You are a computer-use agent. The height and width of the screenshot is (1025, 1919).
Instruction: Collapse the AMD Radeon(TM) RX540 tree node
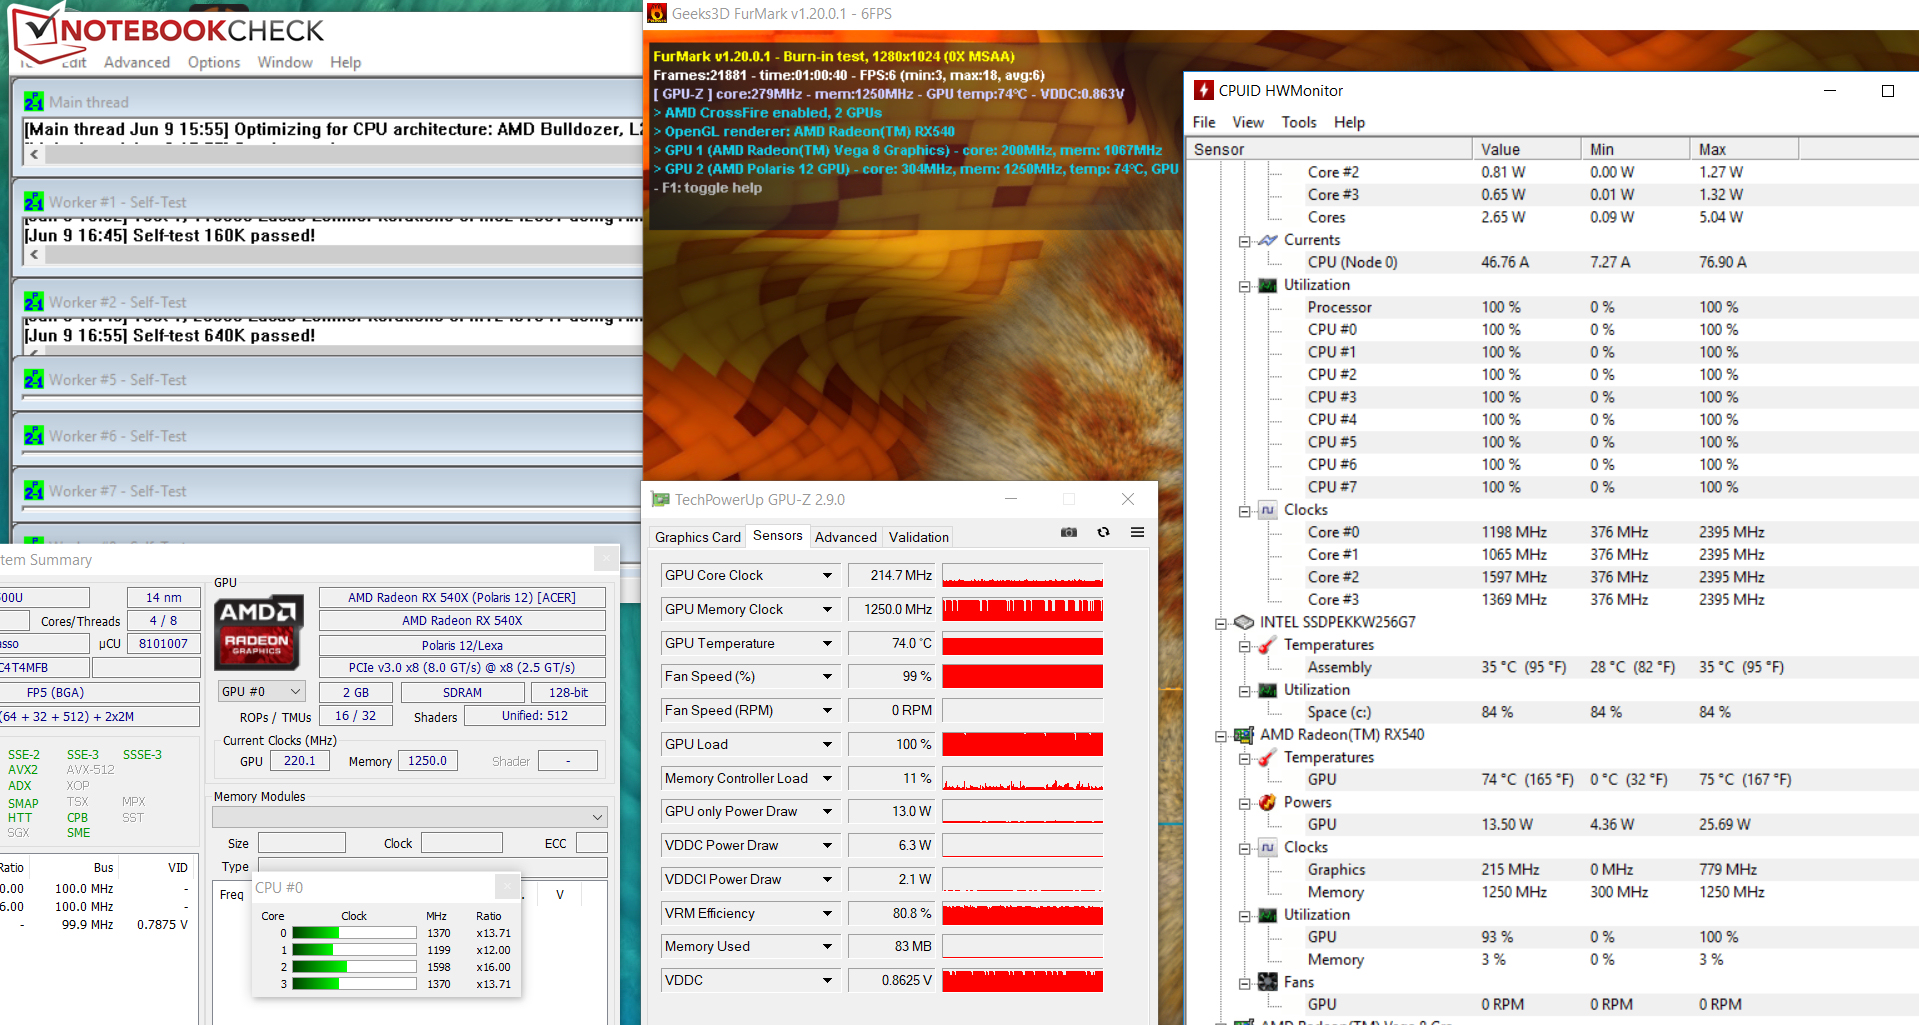(x=1220, y=736)
